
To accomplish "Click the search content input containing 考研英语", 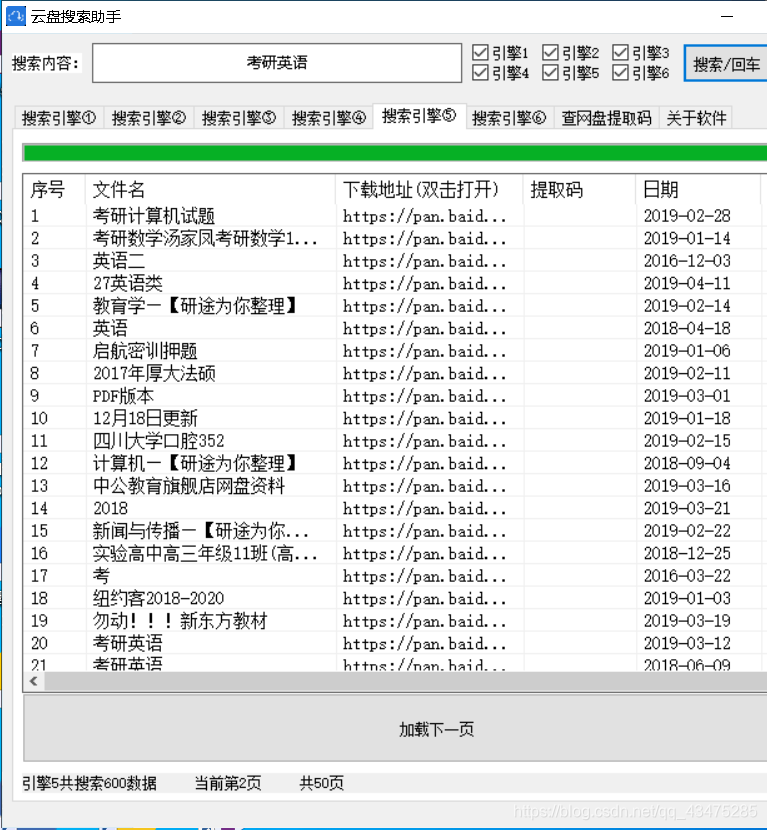I will pos(277,63).
